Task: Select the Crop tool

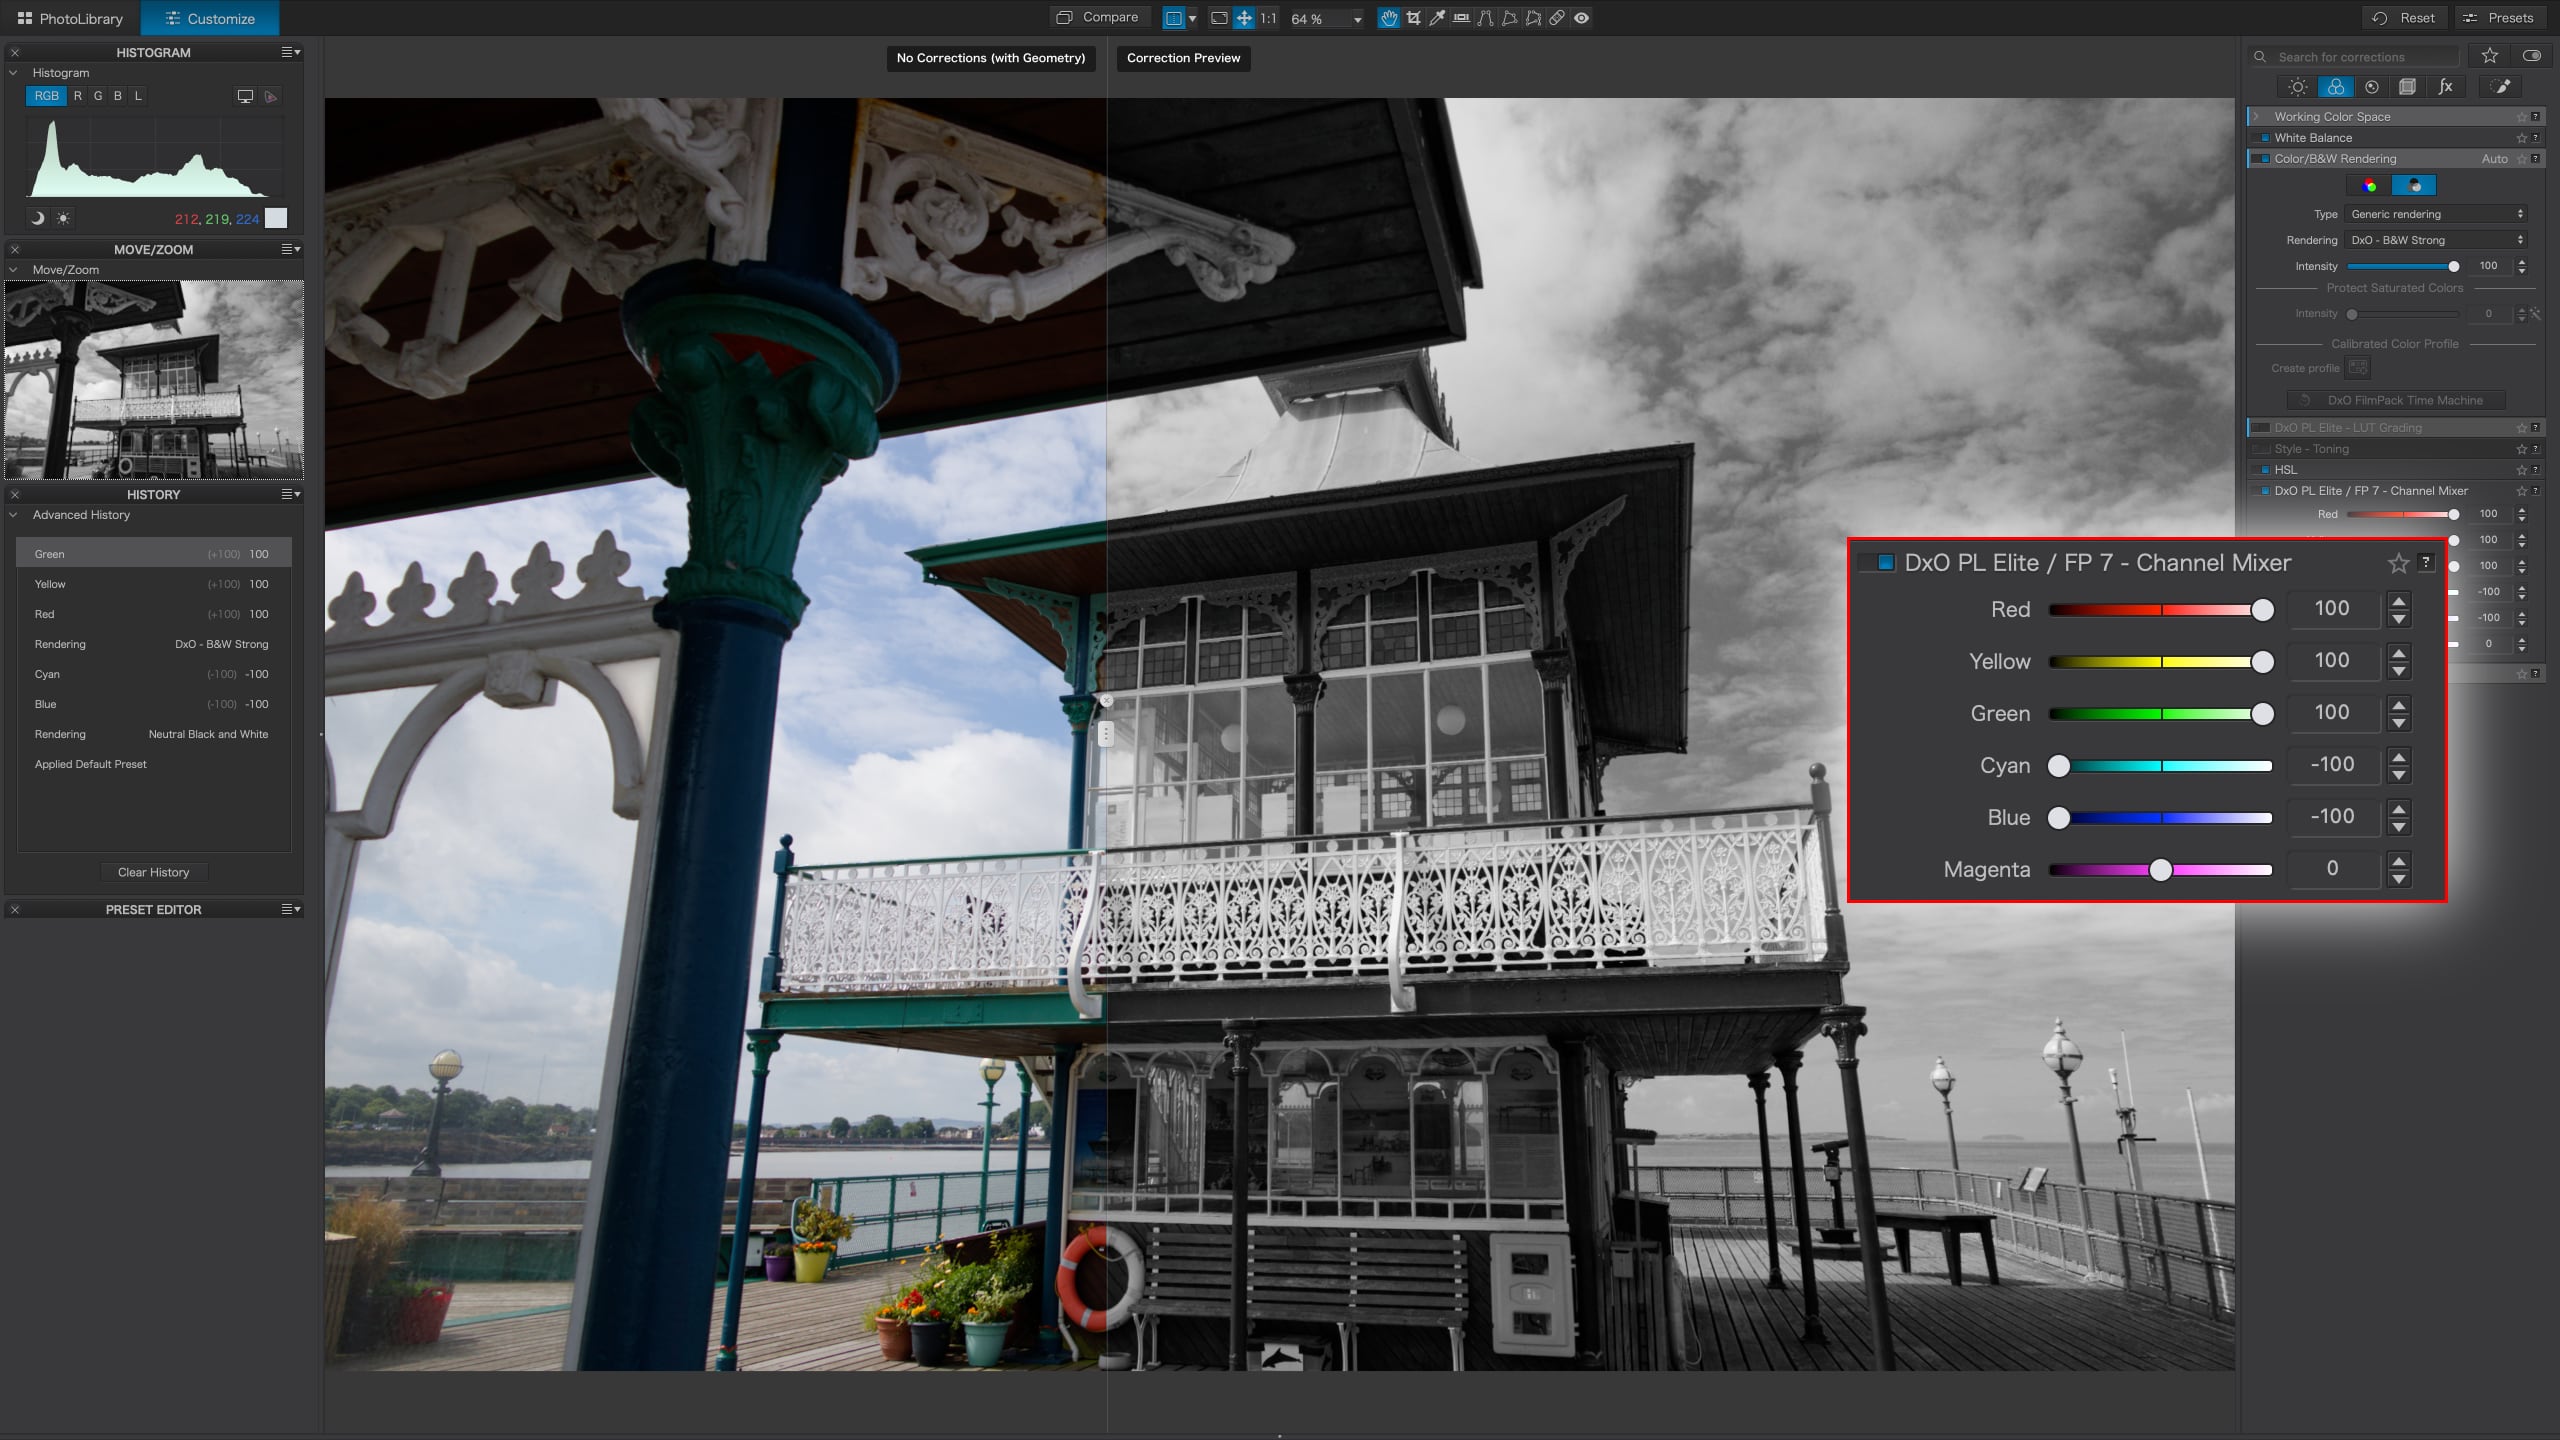Action: (x=1413, y=18)
